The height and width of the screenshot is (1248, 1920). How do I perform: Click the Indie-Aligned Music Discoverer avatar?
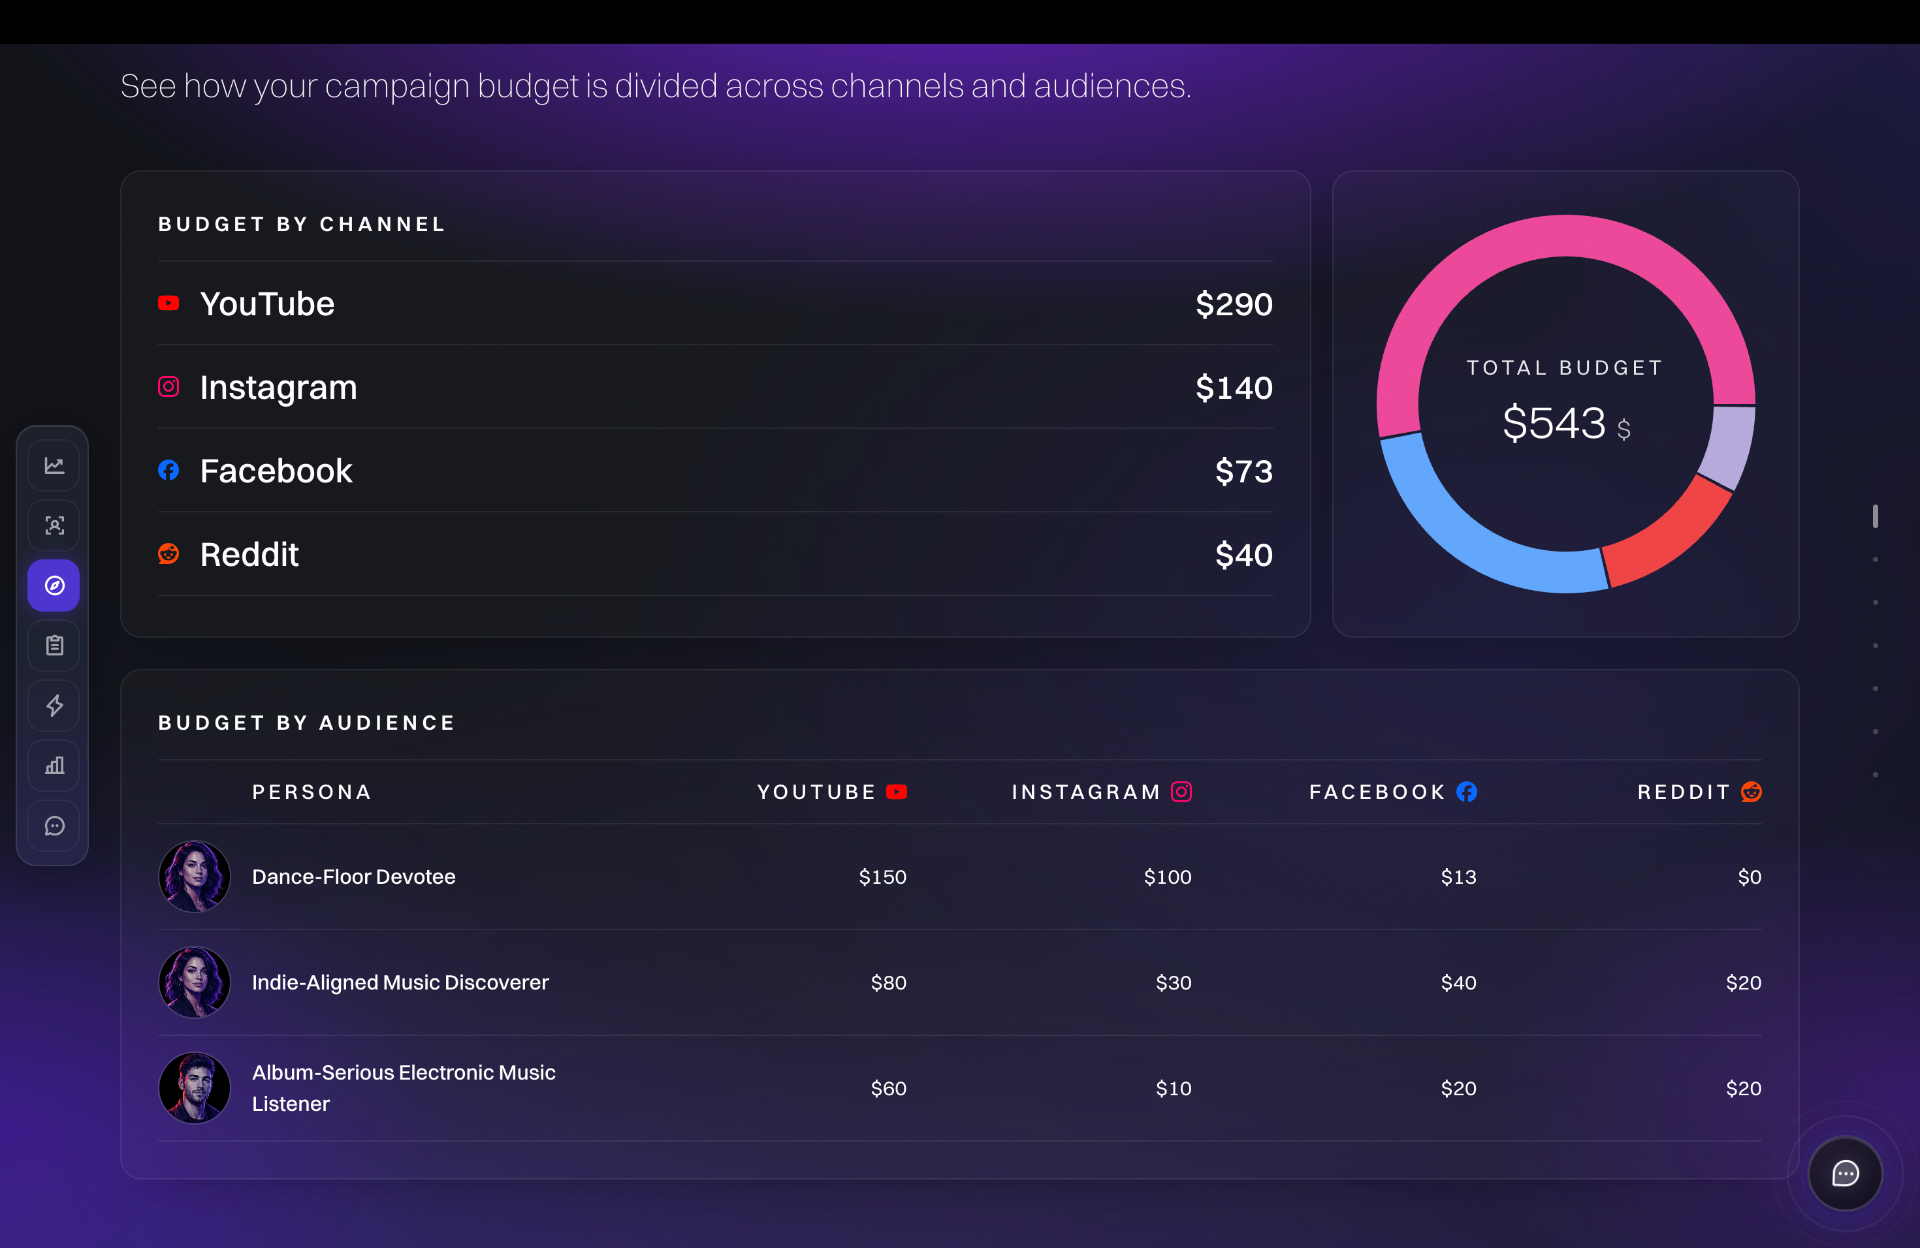(x=195, y=983)
